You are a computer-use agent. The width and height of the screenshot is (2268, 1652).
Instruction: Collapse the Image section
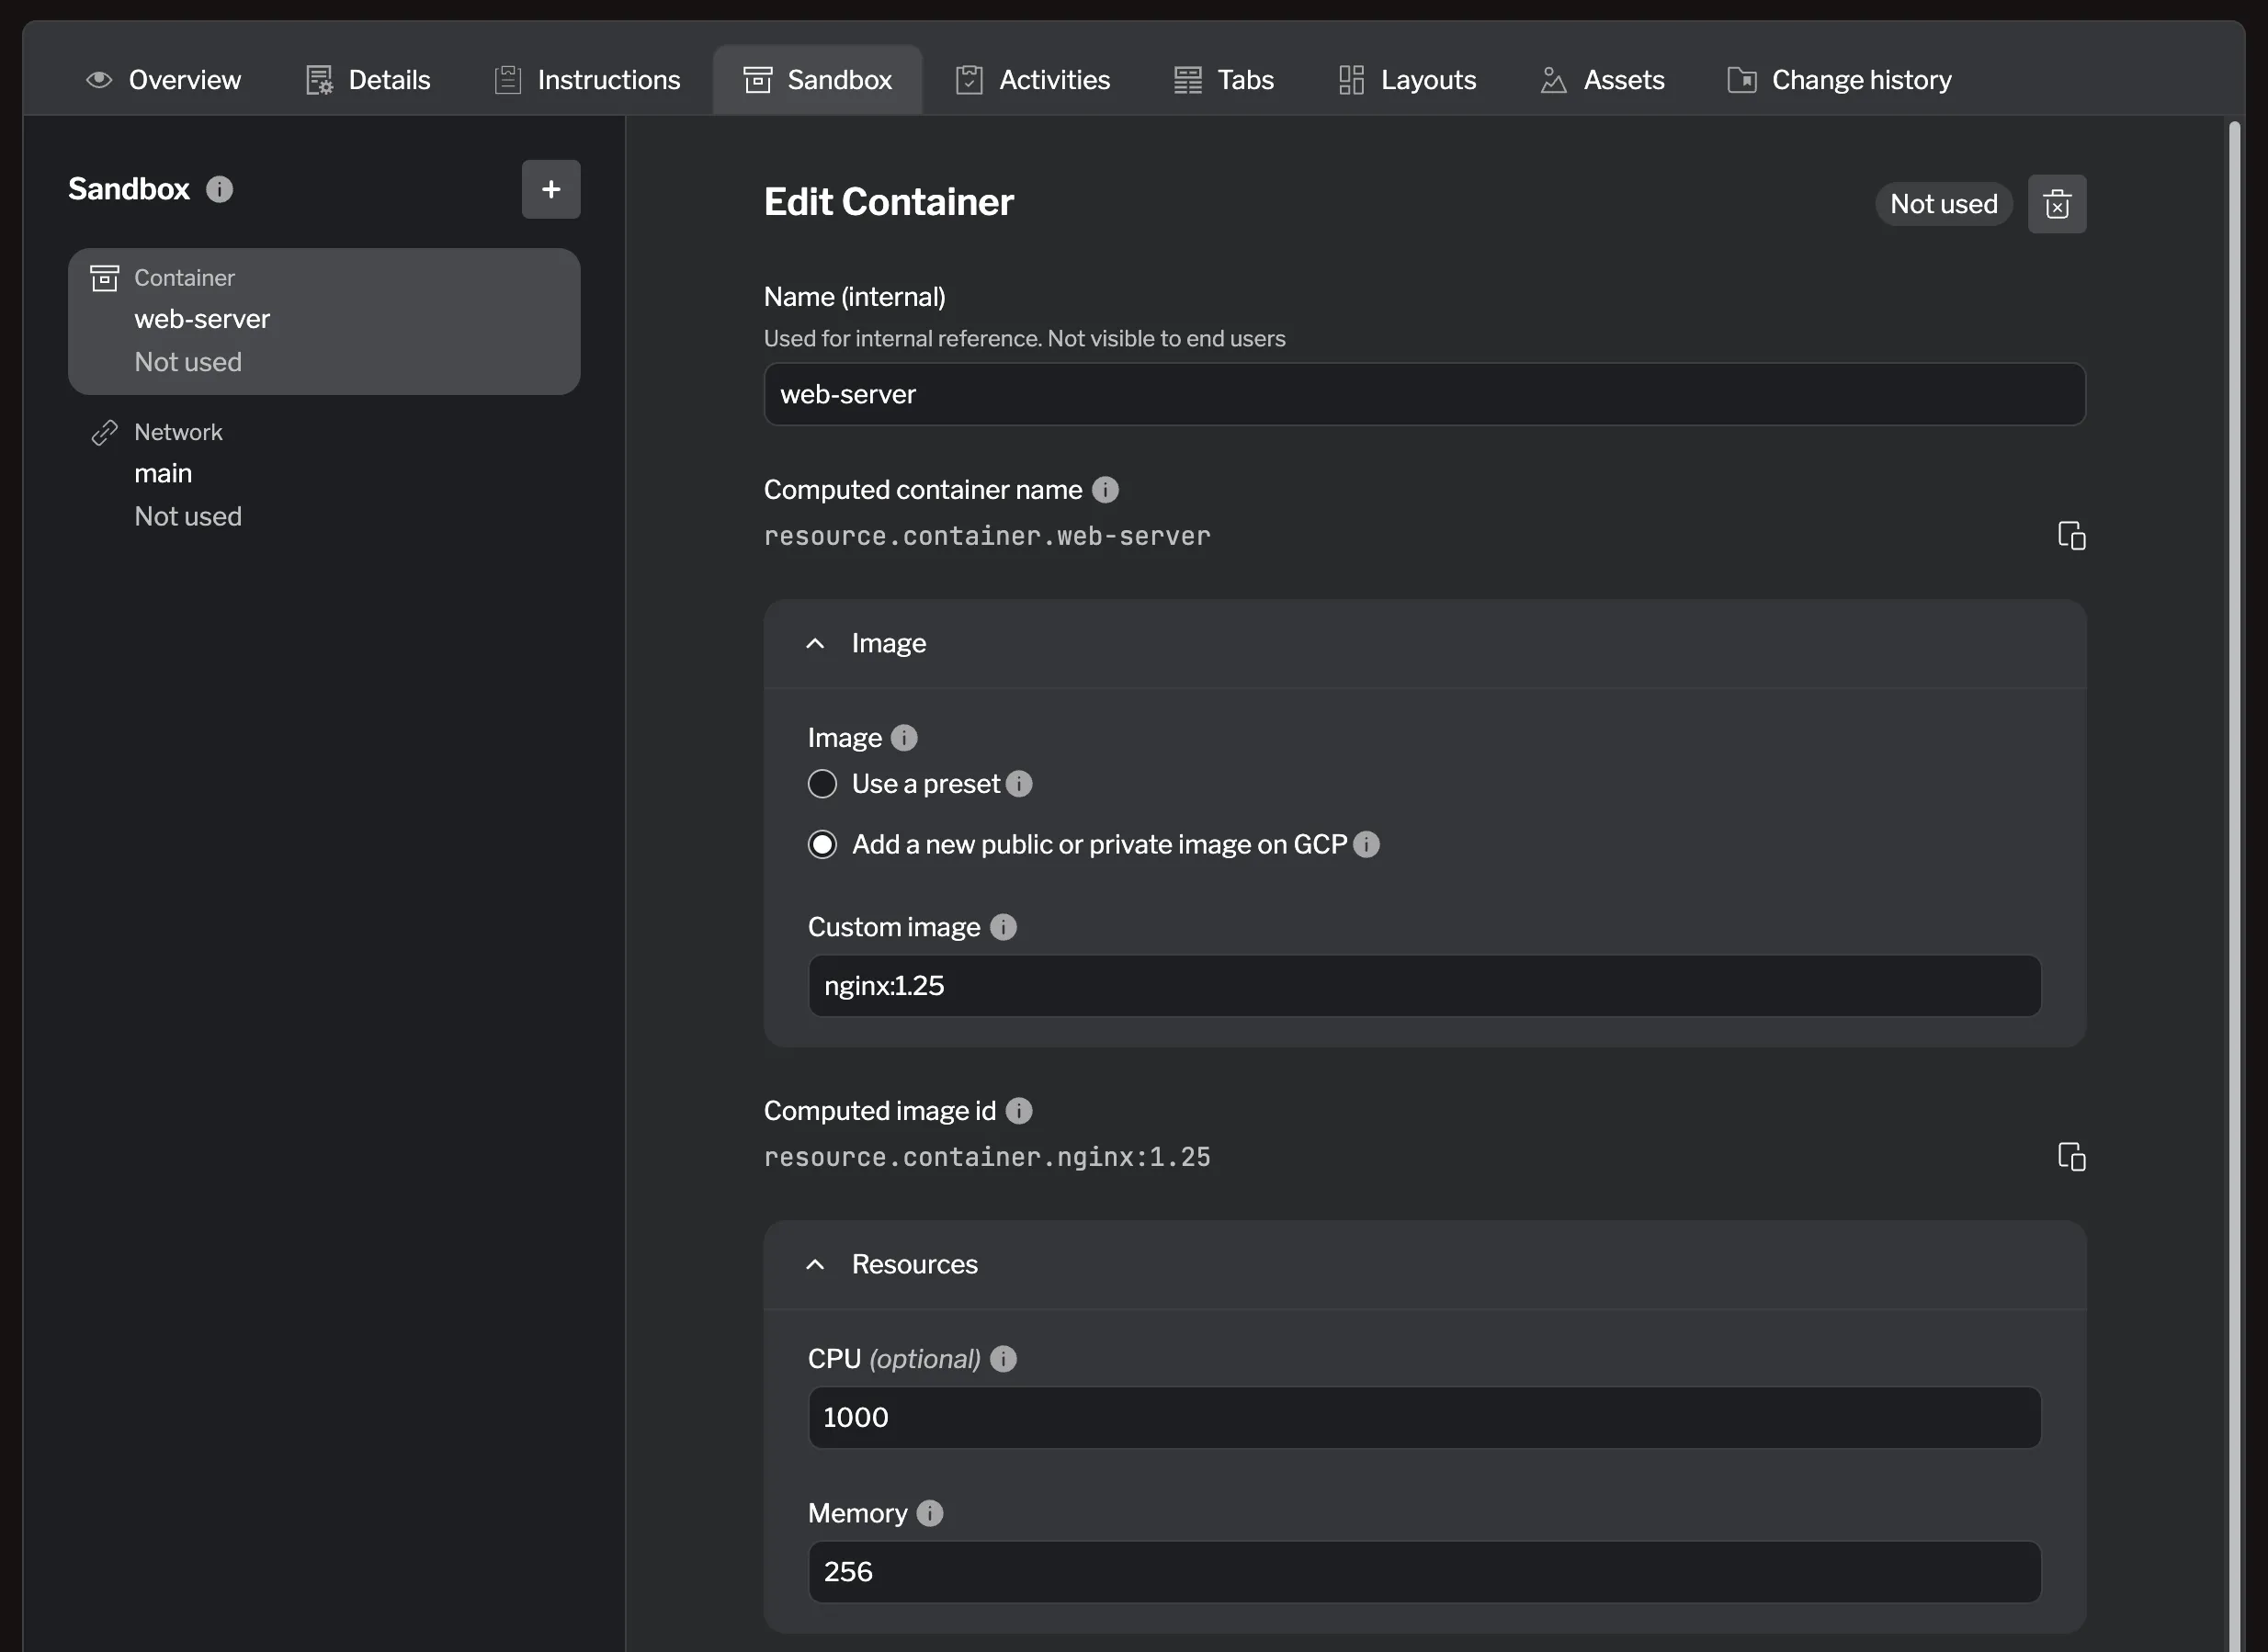(815, 643)
